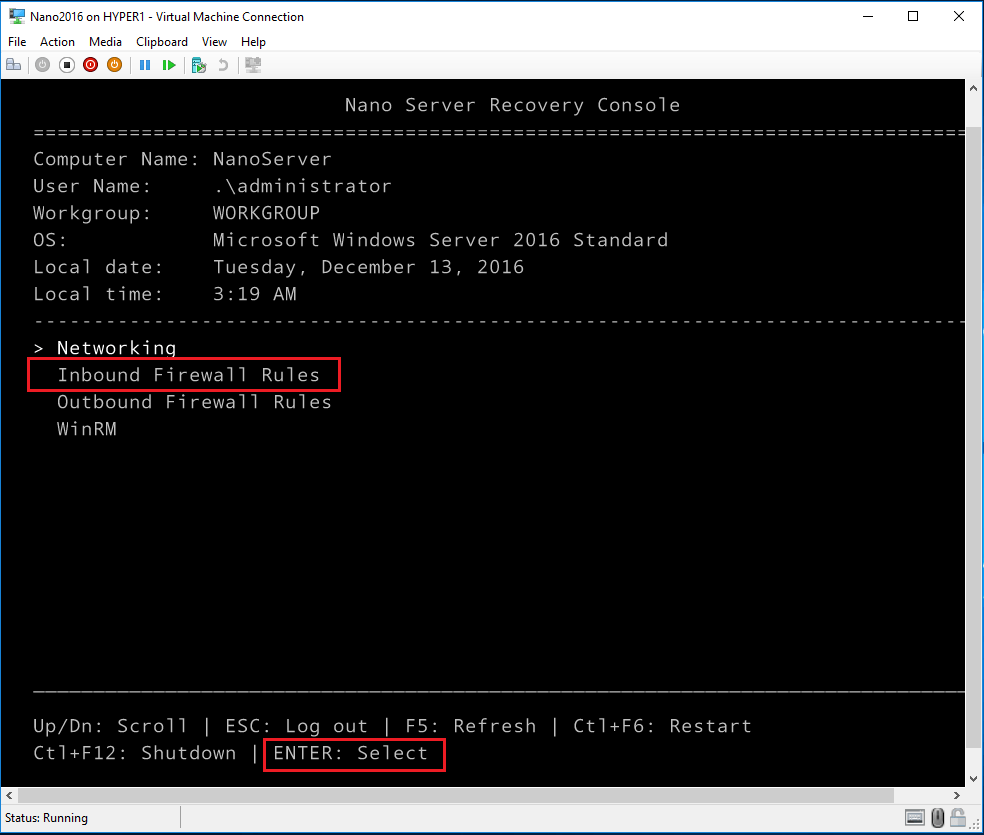Image resolution: width=984 pixels, height=835 pixels.
Task: Click the mouse capture status icon
Action: pos(936,818)
